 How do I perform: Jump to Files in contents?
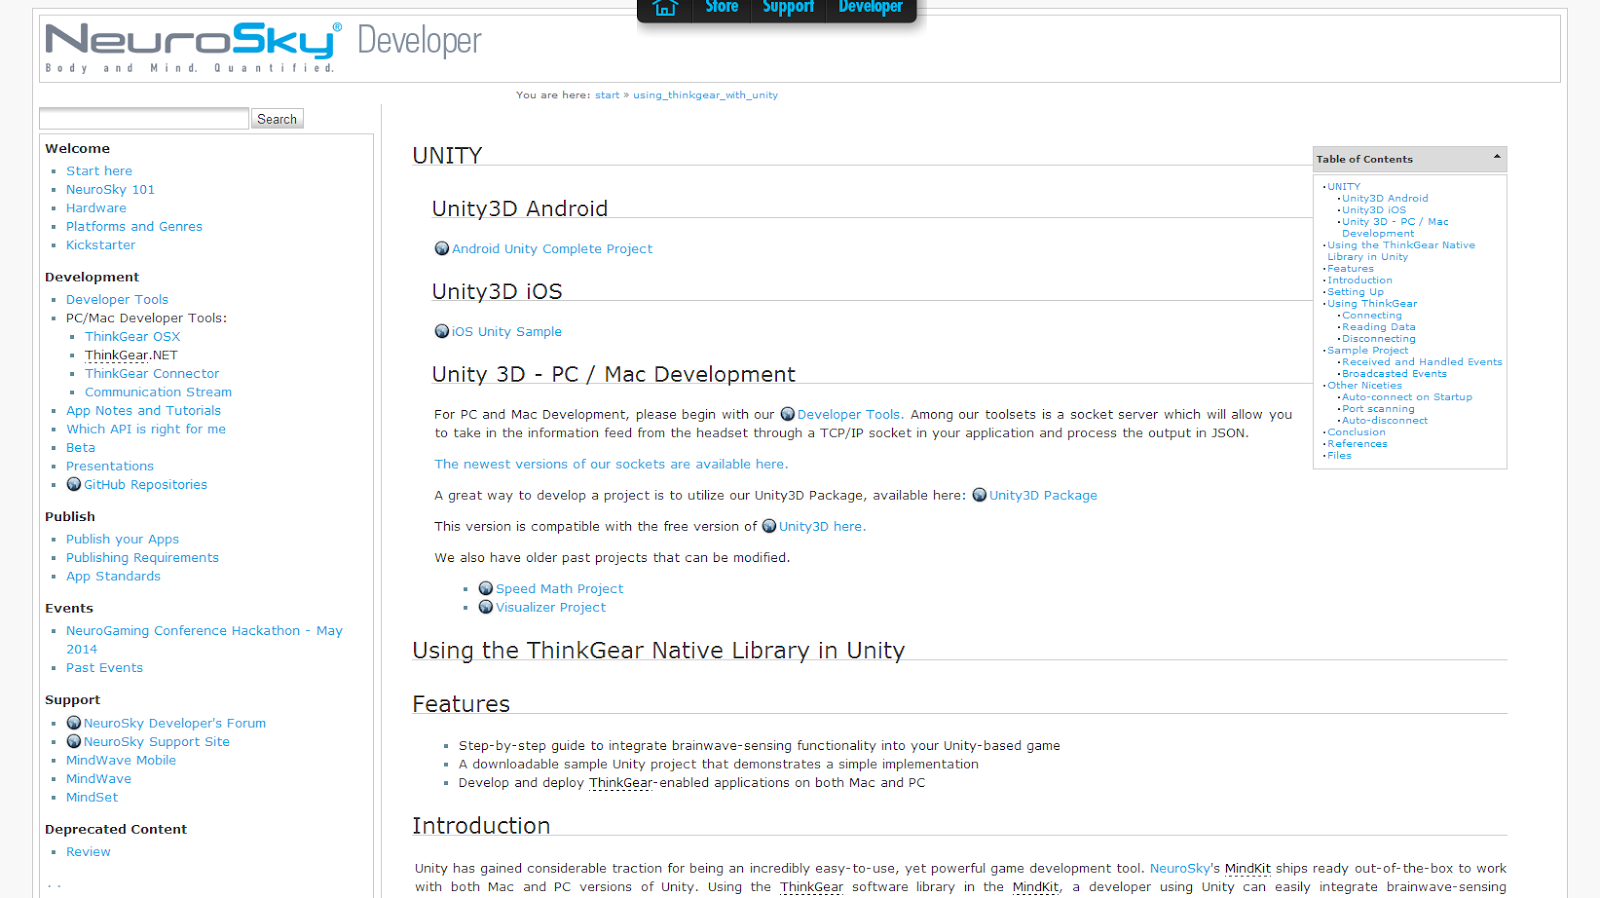click(1339, 456)
